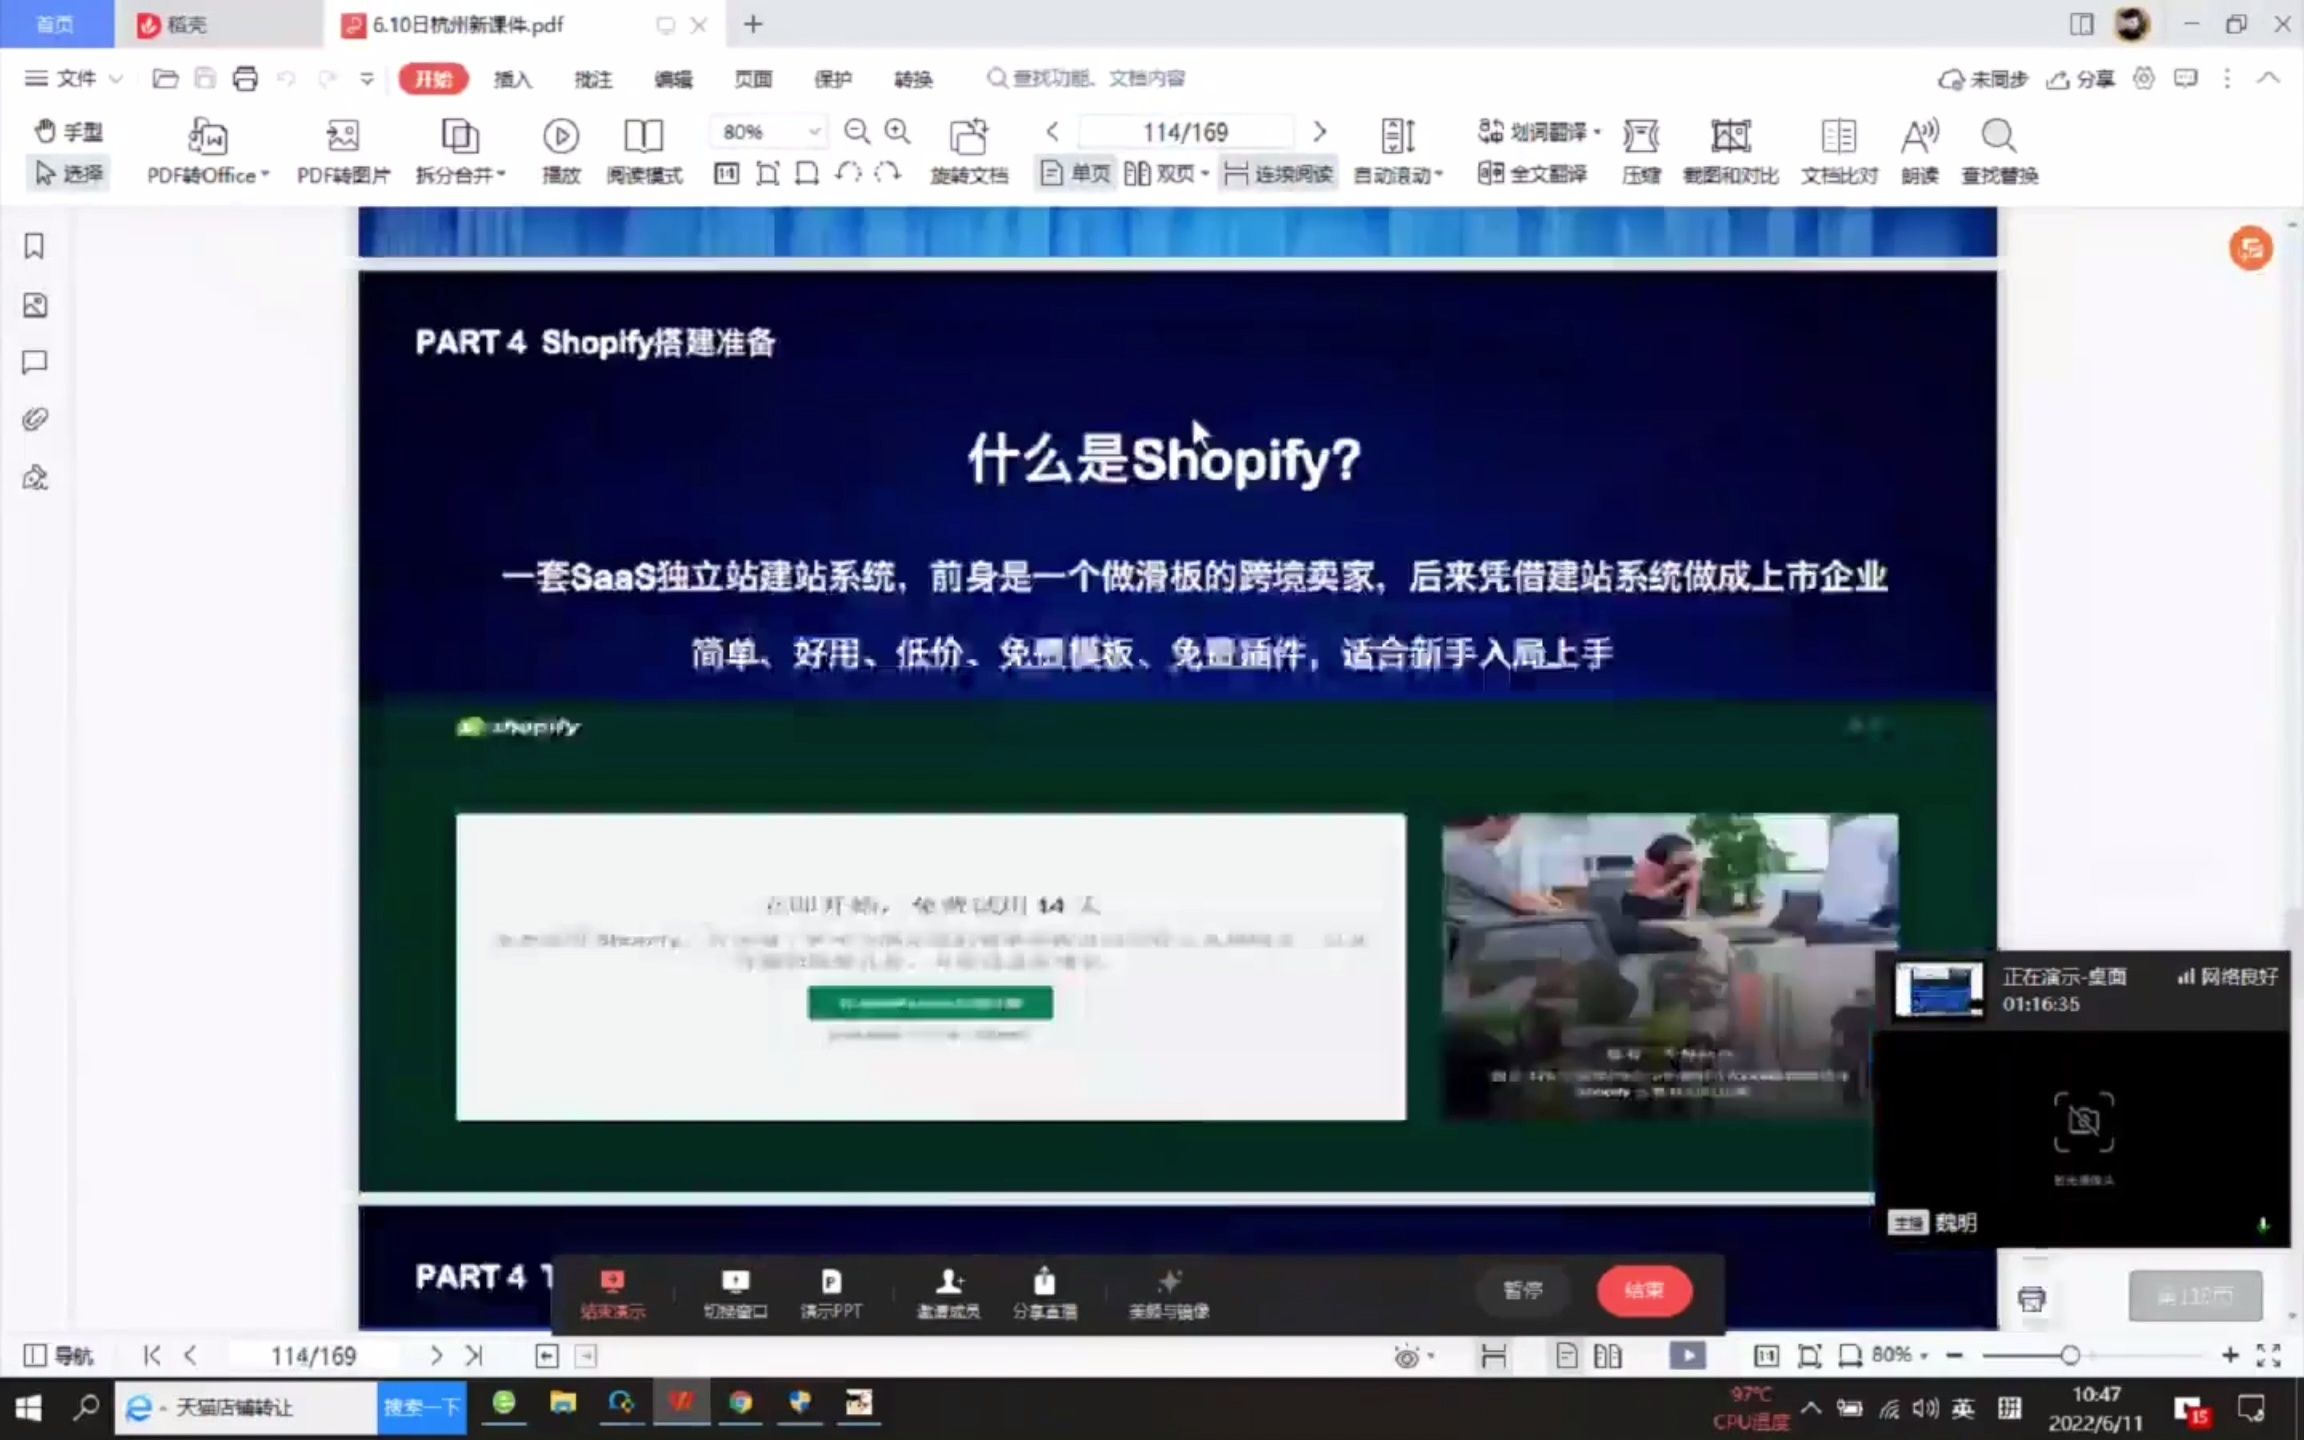Start read aloud feature
This screenshot has width=2304, height=1440.
click(x=1920, y=151)
